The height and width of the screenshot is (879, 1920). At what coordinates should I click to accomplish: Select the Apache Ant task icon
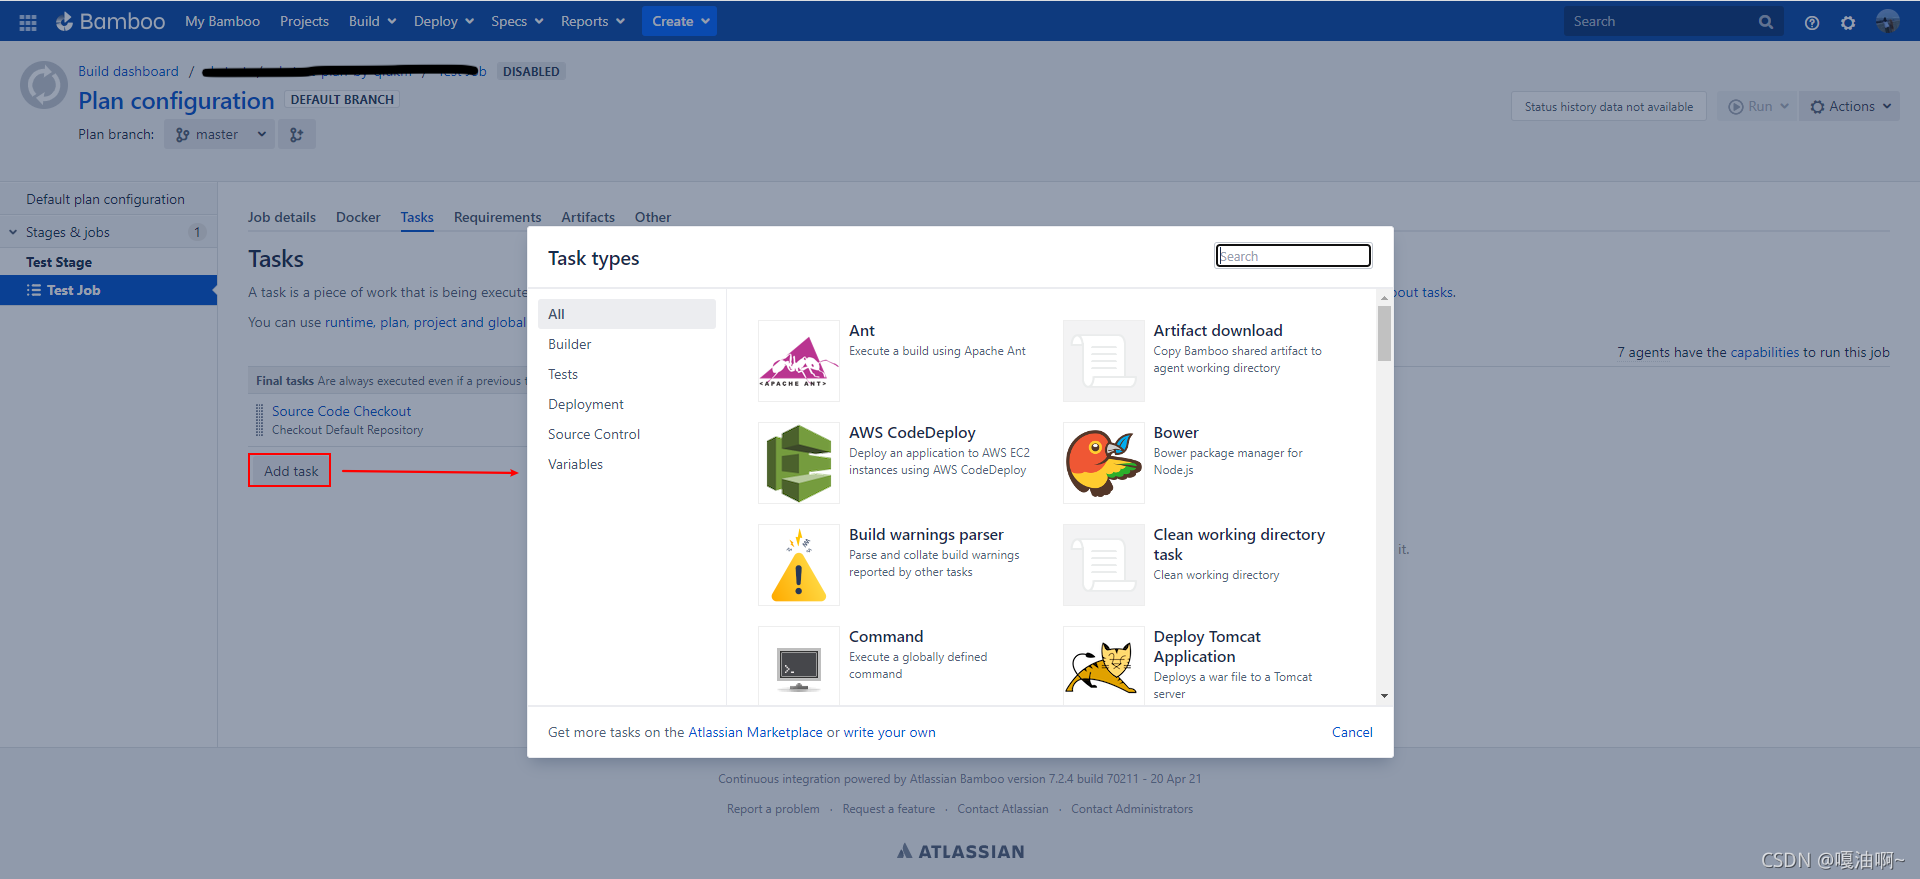pos(798,360)
